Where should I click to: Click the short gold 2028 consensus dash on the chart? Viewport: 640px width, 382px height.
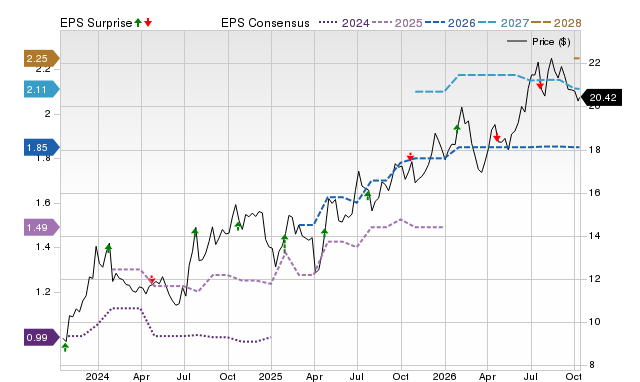pos(577,58)
